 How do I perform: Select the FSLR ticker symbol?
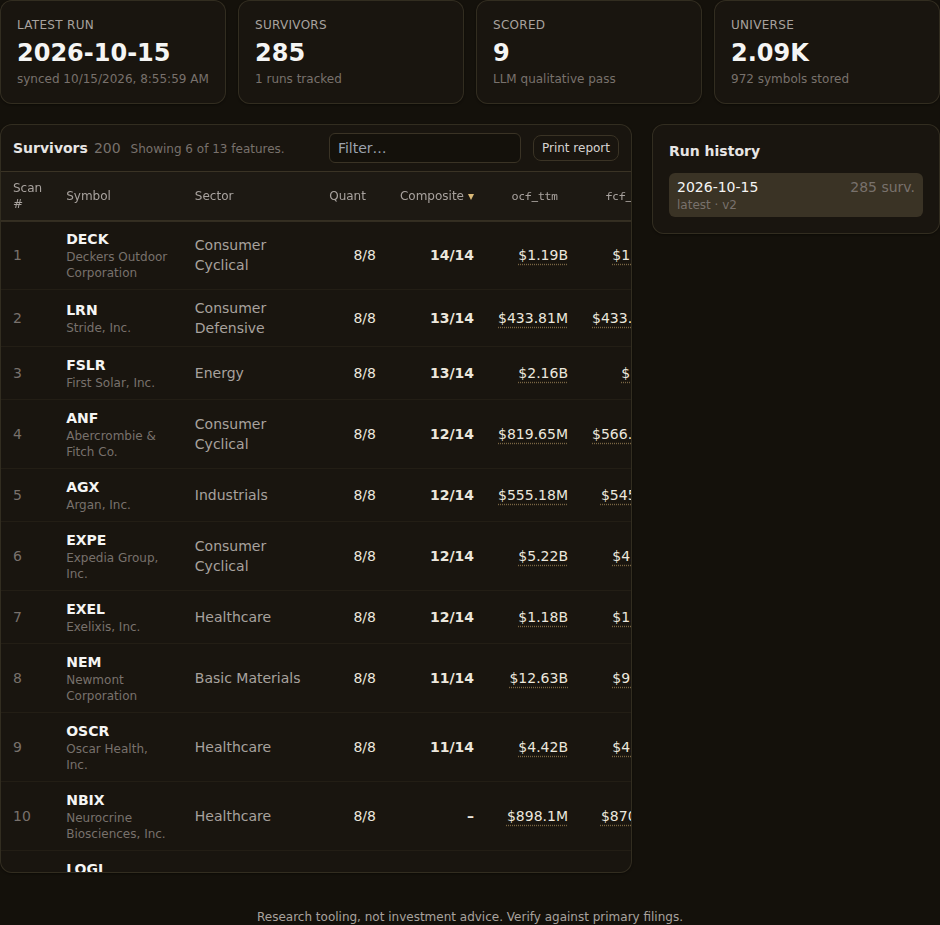pos(86,365)
